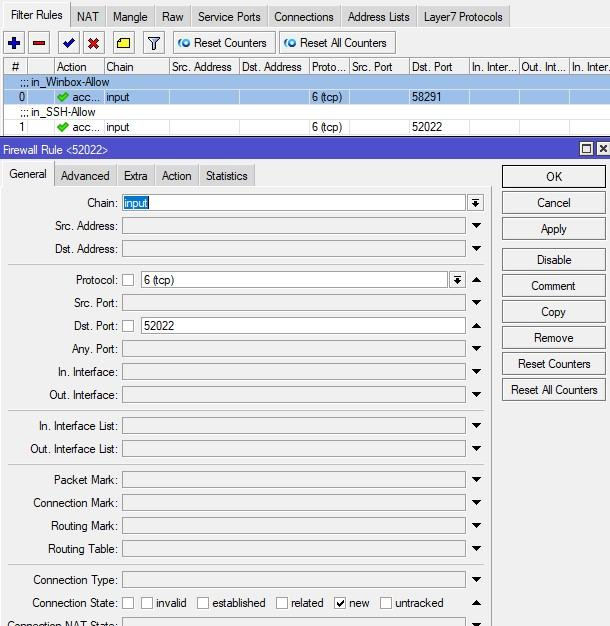Expand the Dst. Address field
610x626 pixels.
(x=476, y=248)
